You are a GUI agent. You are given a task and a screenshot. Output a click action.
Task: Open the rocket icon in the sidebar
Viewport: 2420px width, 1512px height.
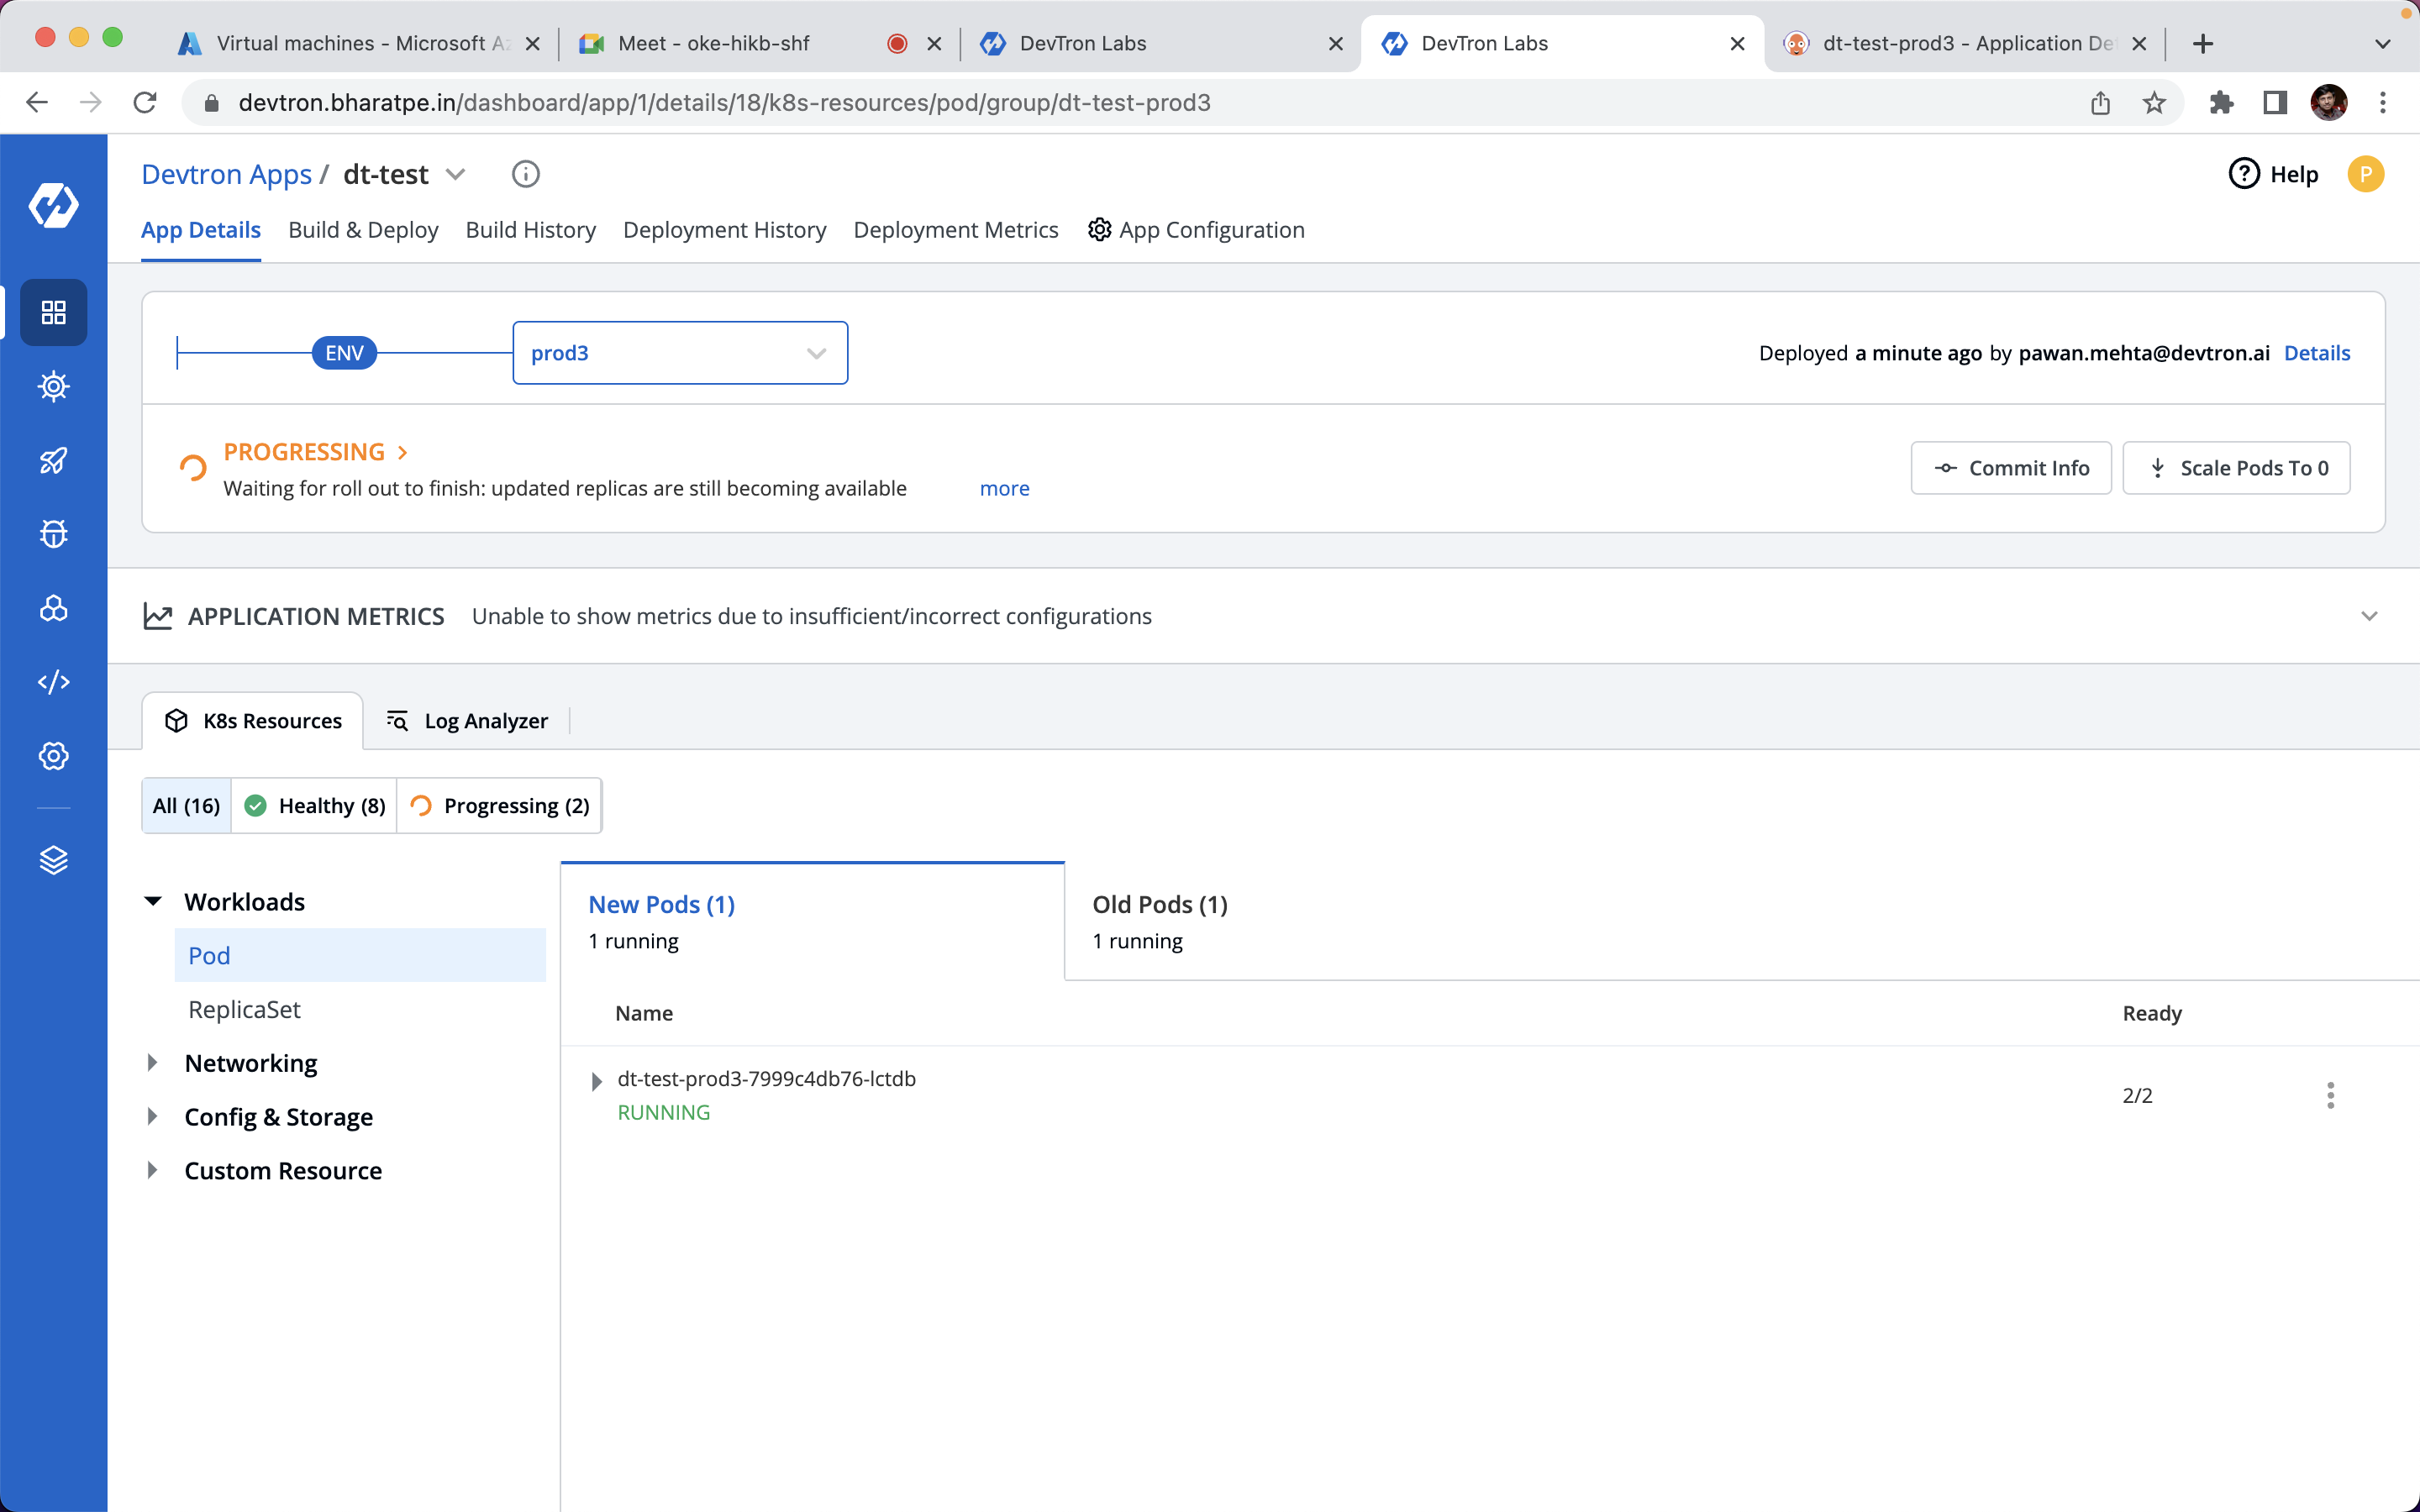pyautogui.click(x=53, y=460)
